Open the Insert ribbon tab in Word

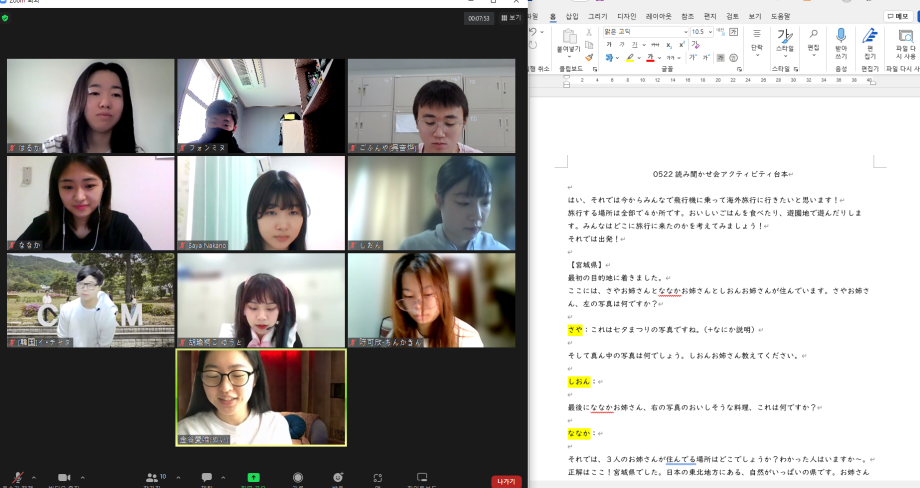click(572, 16)
